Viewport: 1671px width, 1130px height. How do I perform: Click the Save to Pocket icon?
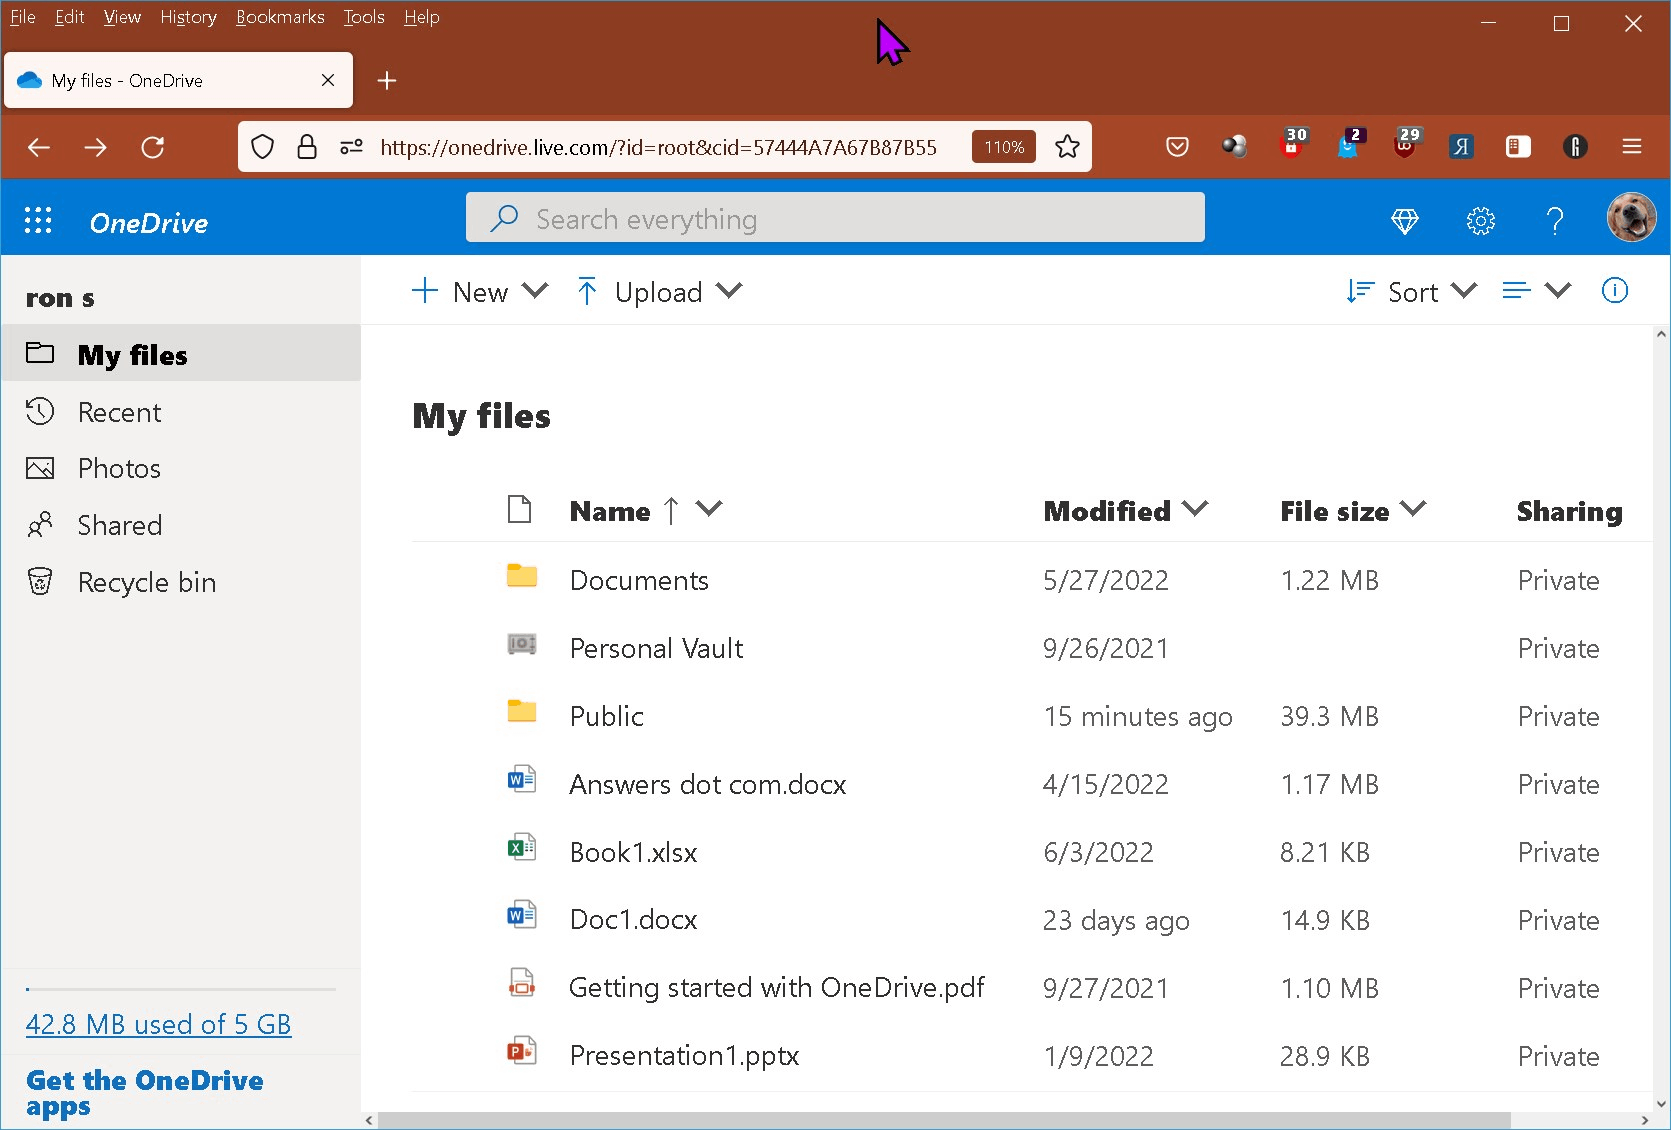1177,147
